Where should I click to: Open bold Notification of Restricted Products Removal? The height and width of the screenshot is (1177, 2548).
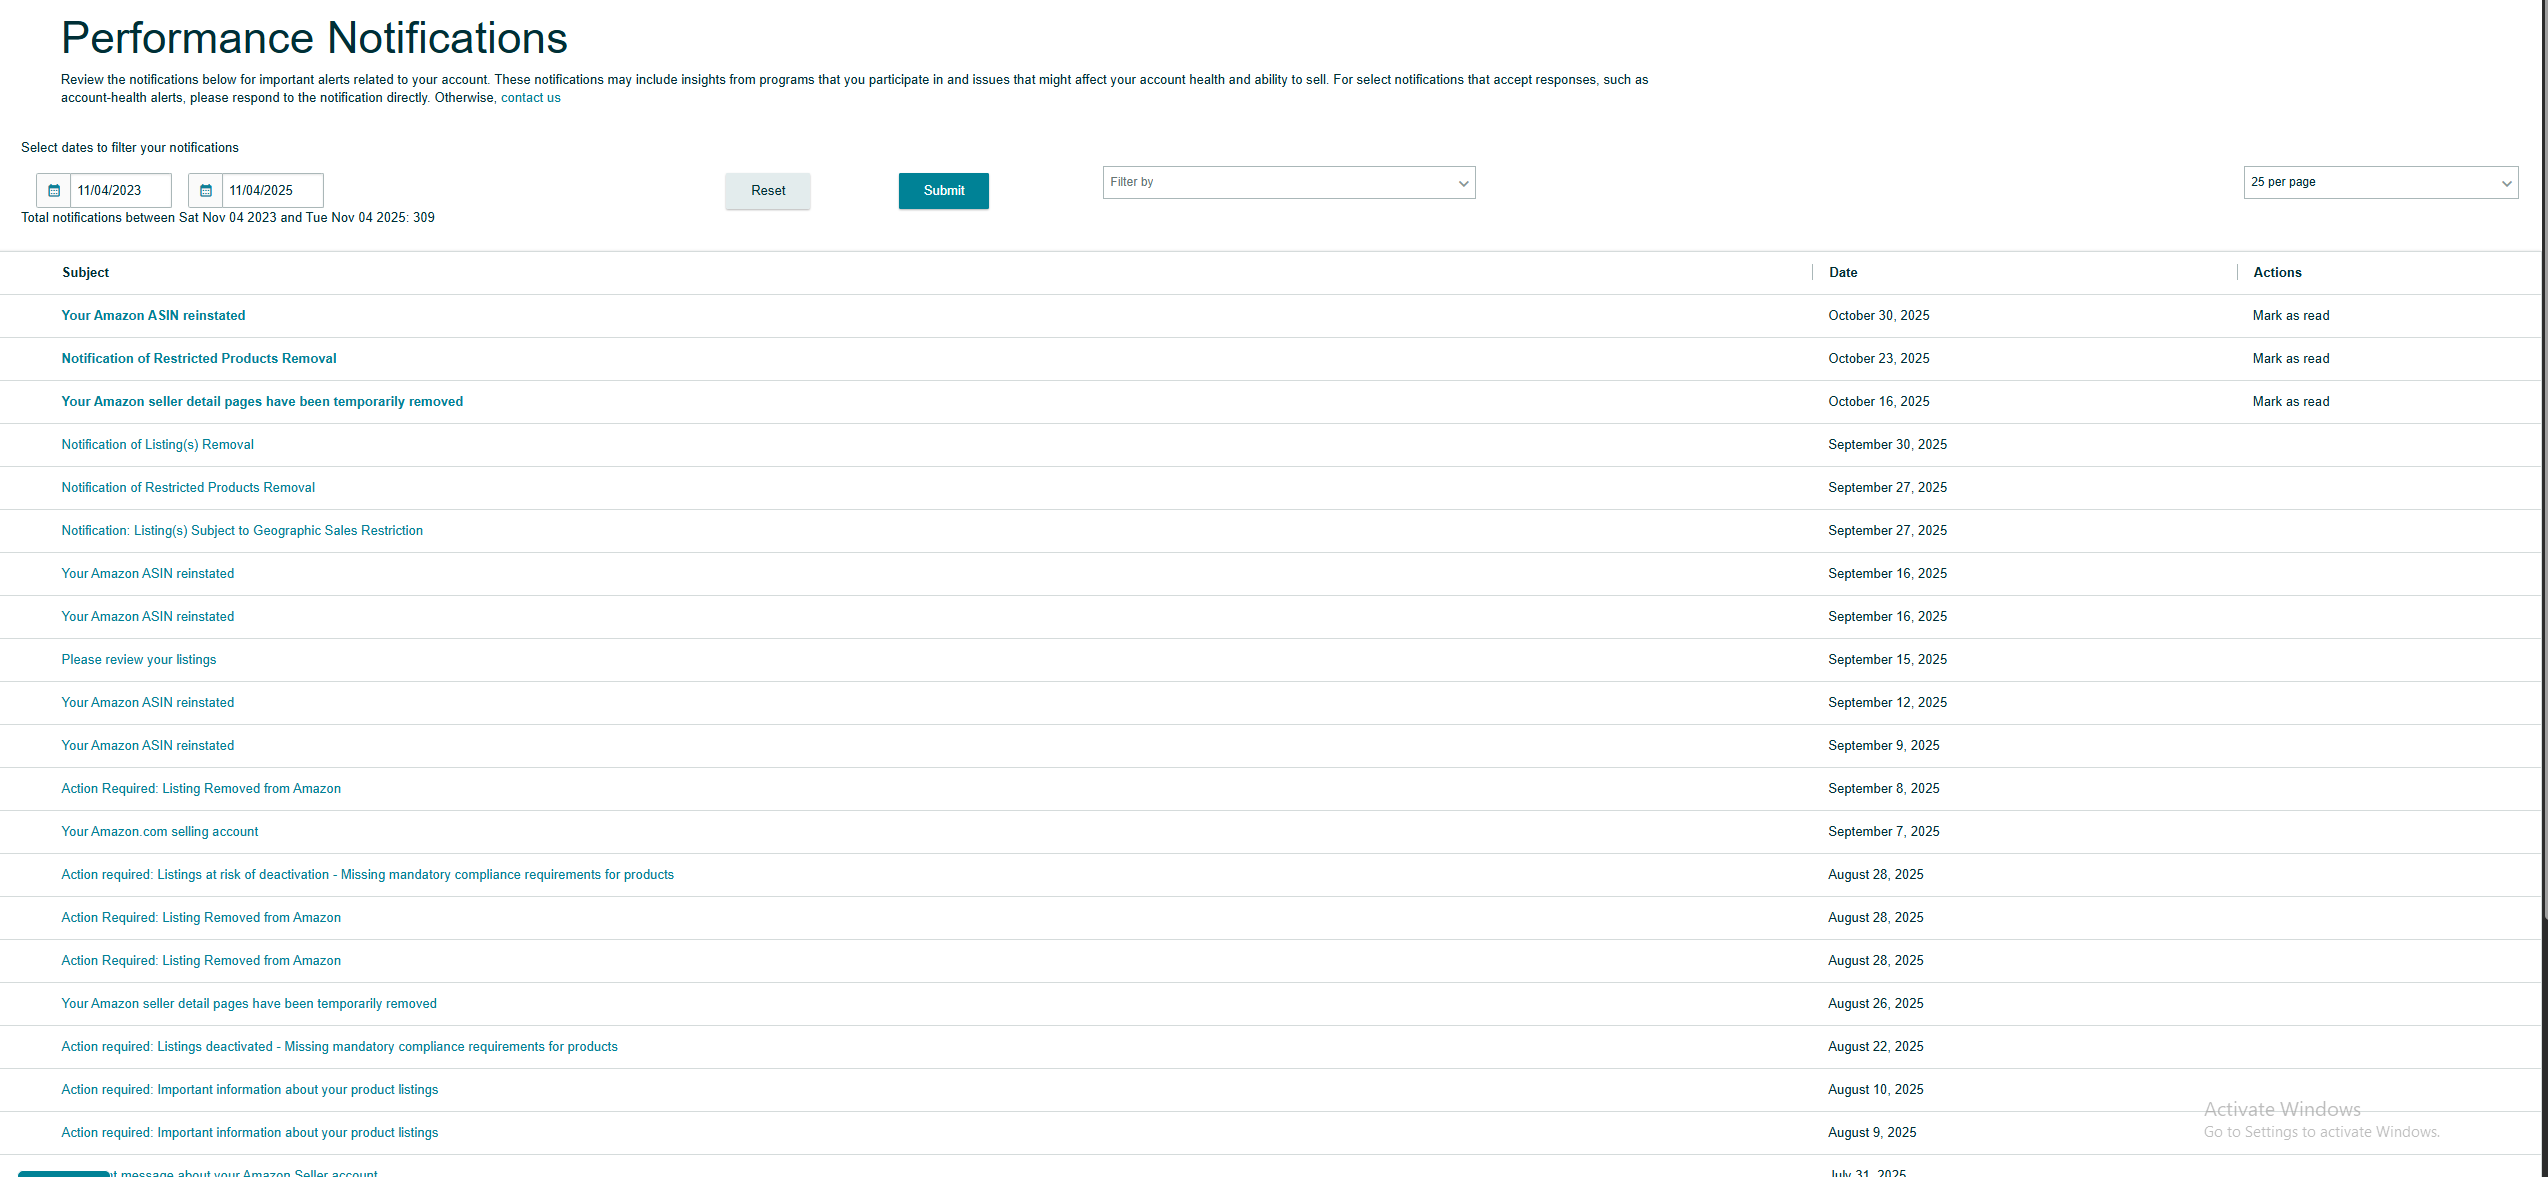[199, 359]
